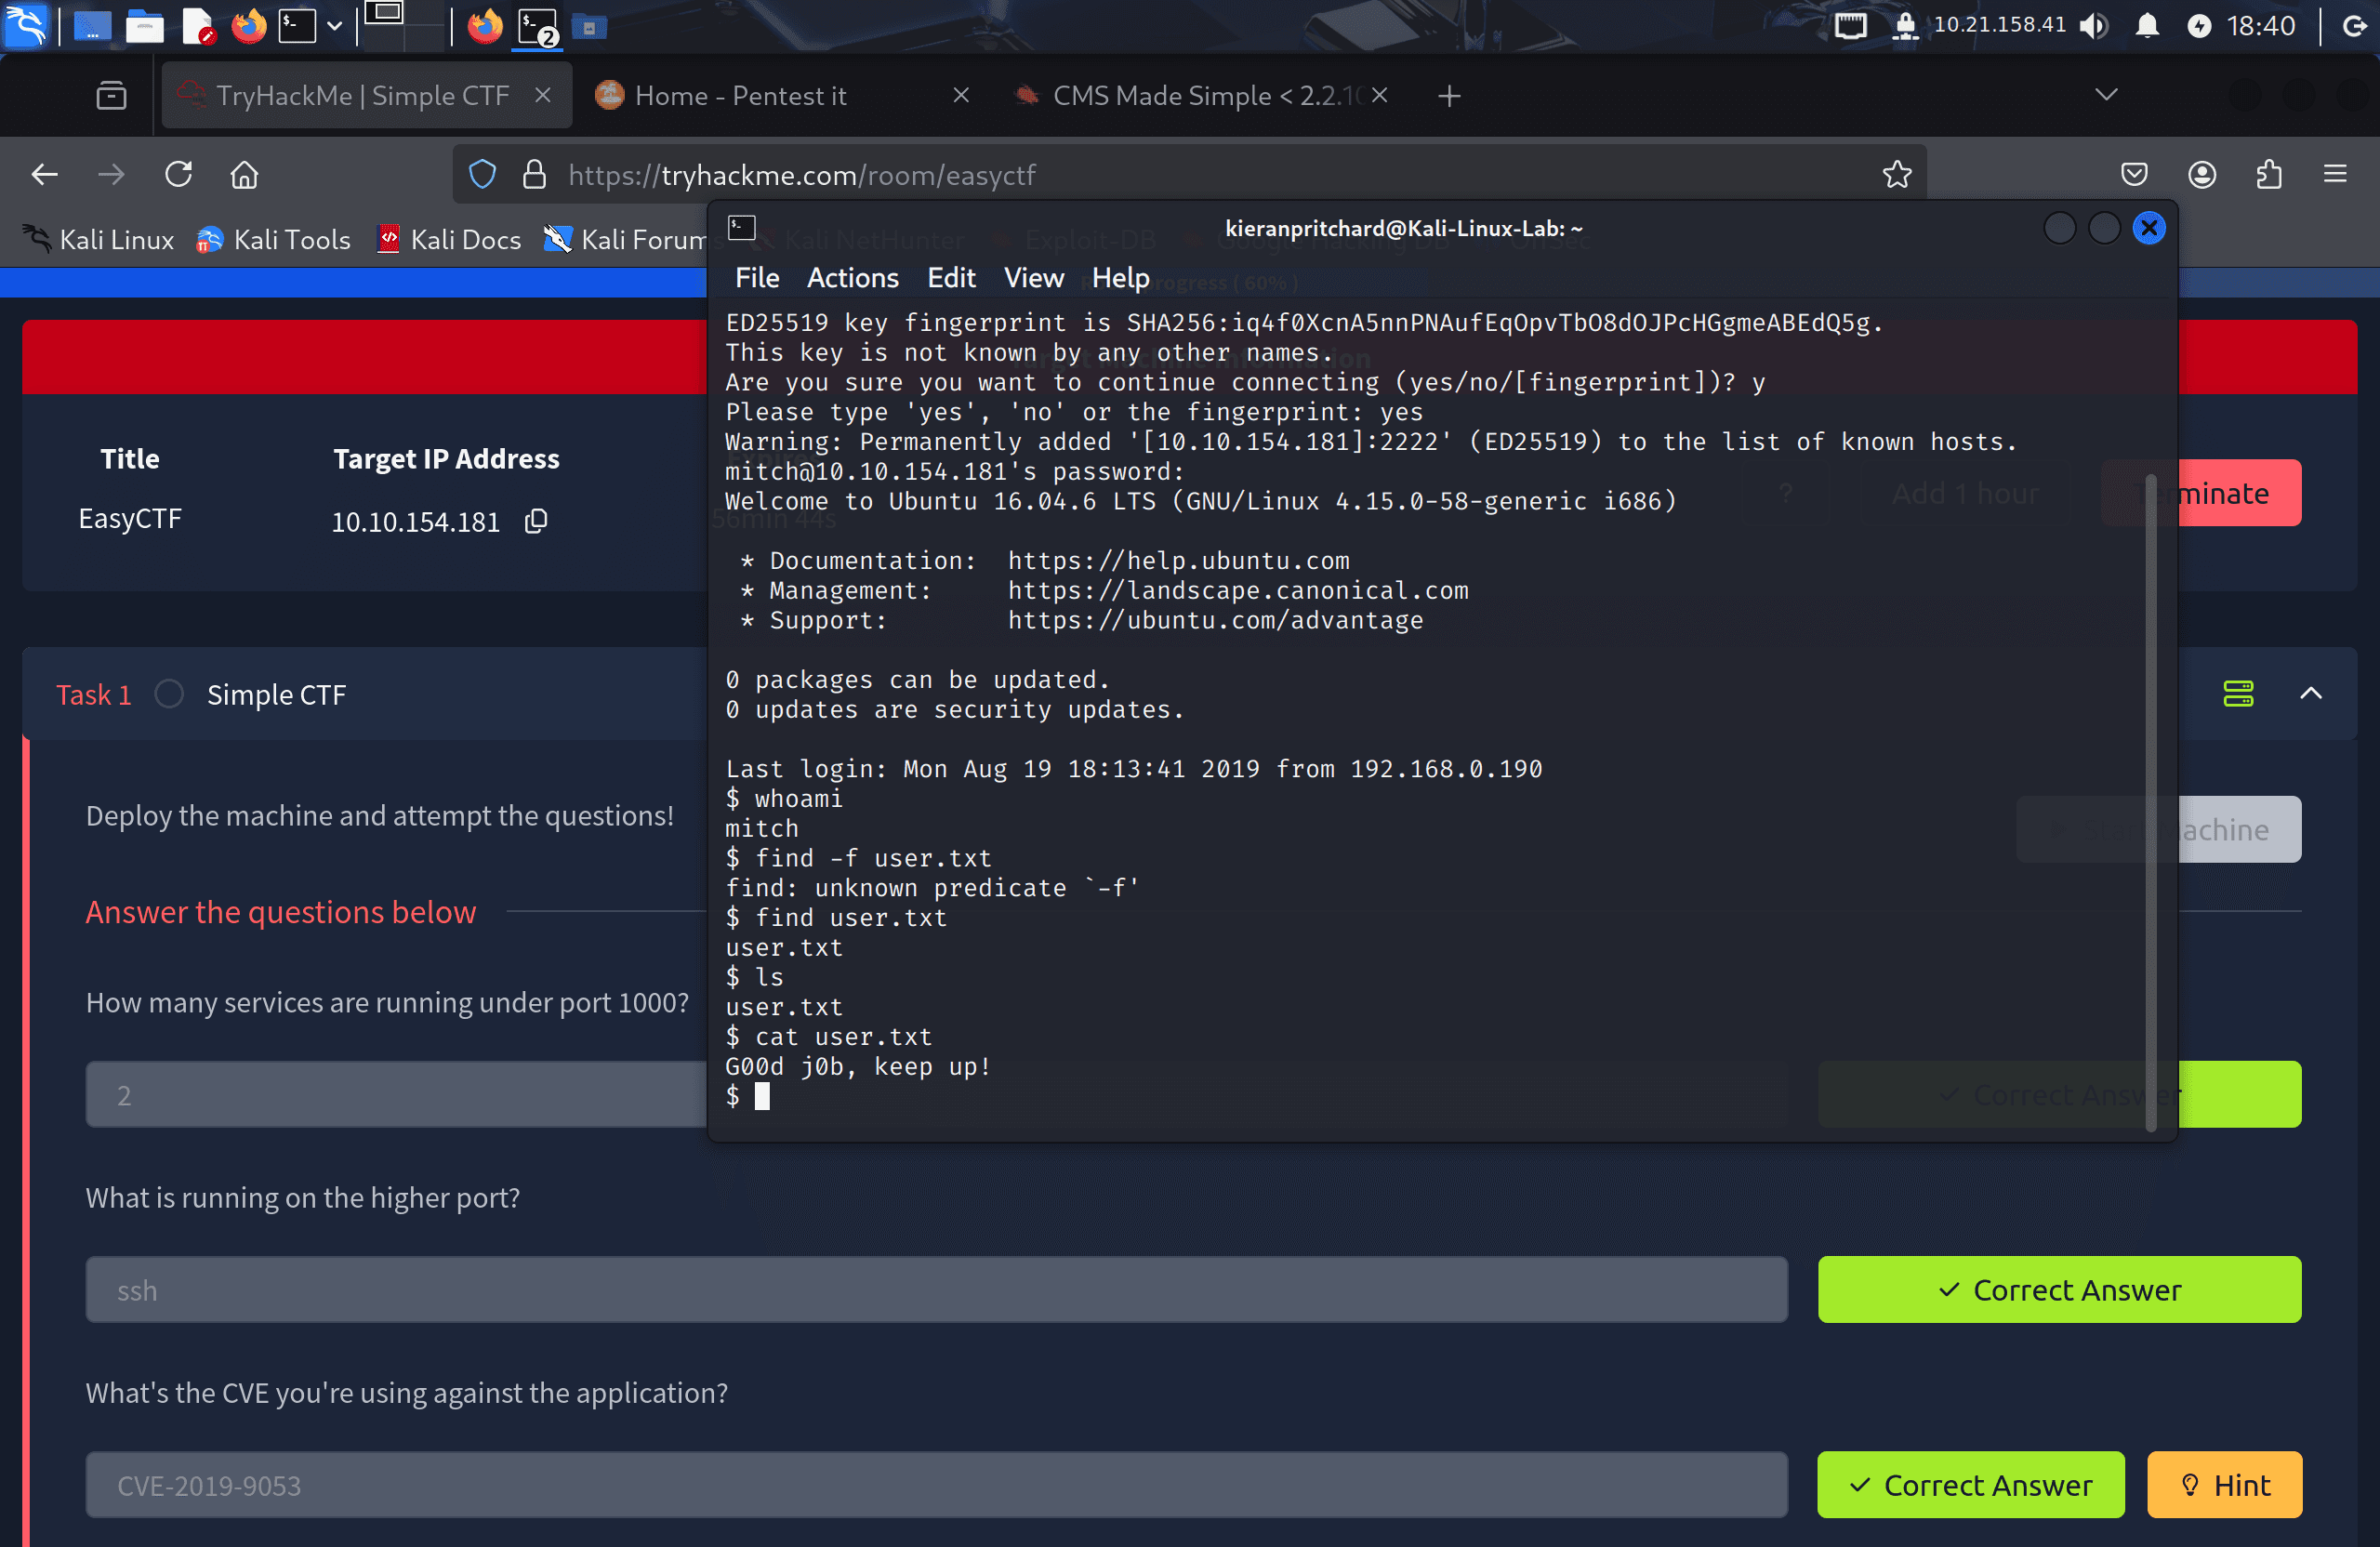Click answer field containing CVE-2019-9053

[936, 1484]
